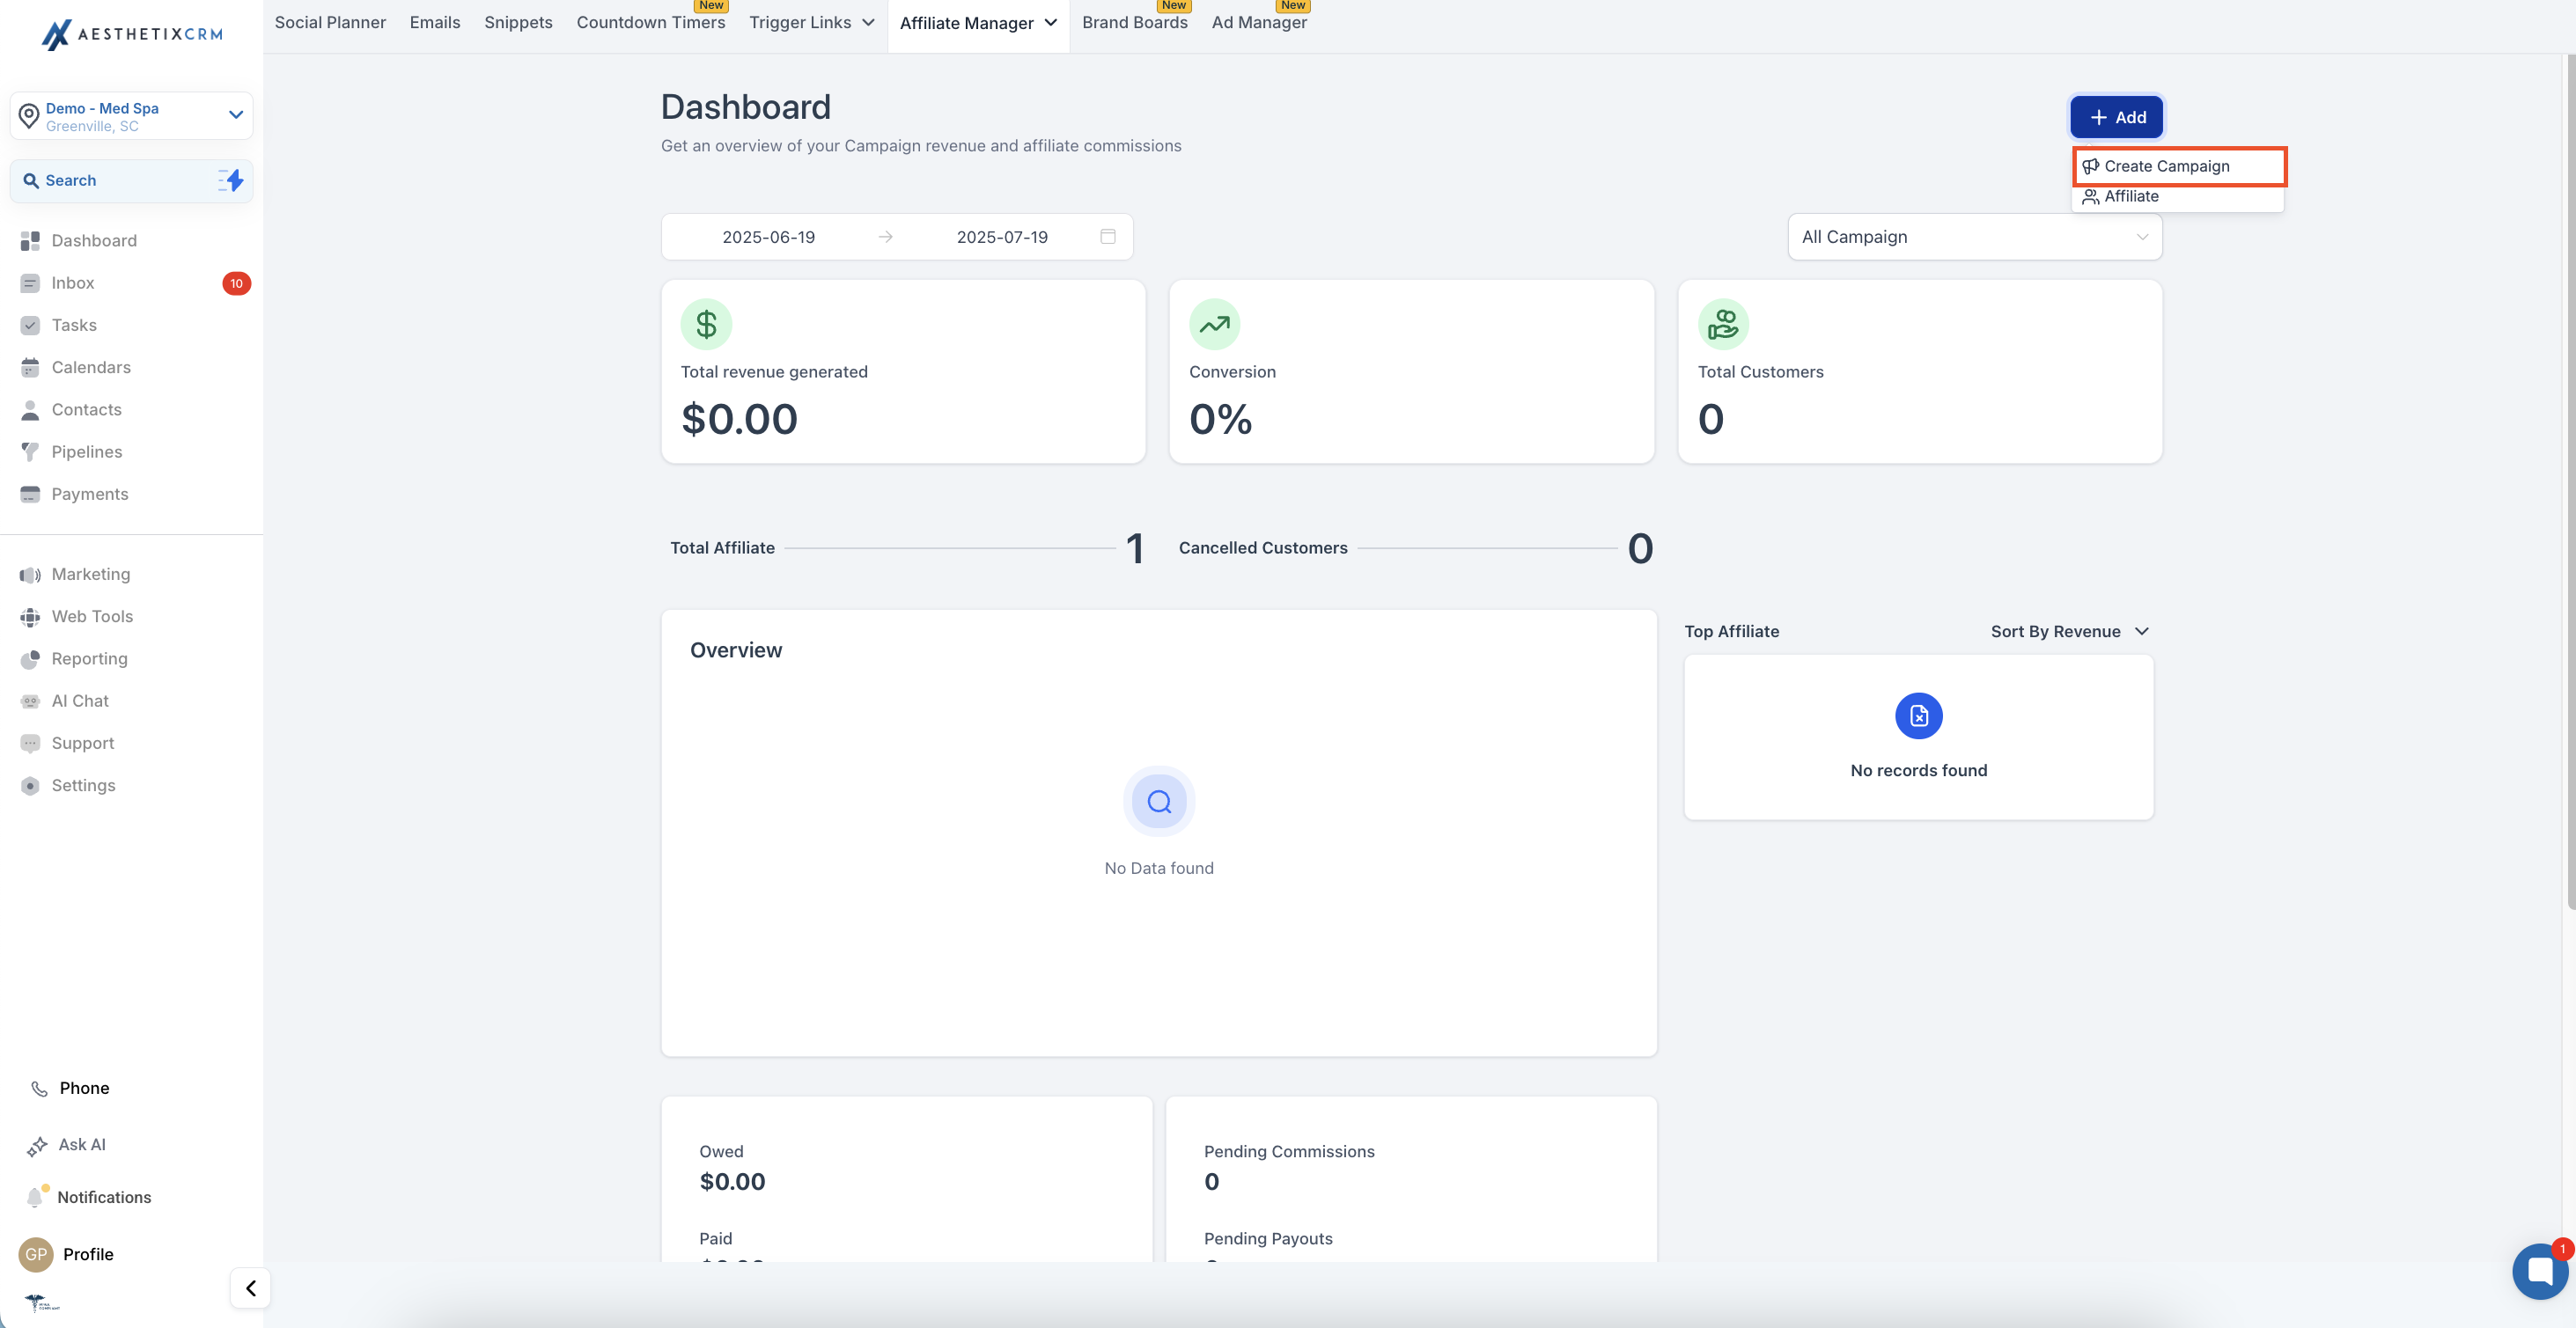2576x1328 pixels.
Task: Open the Sort By Revenue dropdown
Action: (2069, 631)
